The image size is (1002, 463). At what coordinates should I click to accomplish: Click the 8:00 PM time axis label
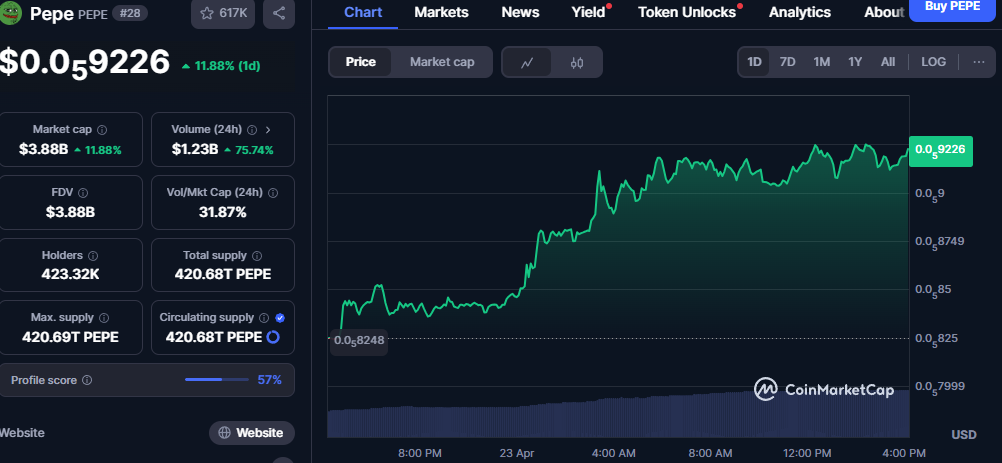click(x=420, y=453)
